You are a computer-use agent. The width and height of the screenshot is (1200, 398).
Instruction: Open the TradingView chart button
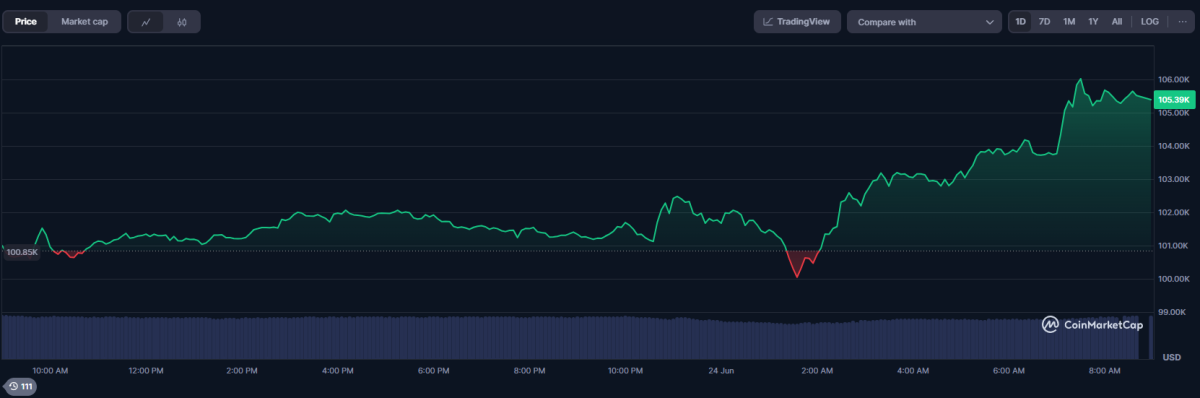pos(797,22)
